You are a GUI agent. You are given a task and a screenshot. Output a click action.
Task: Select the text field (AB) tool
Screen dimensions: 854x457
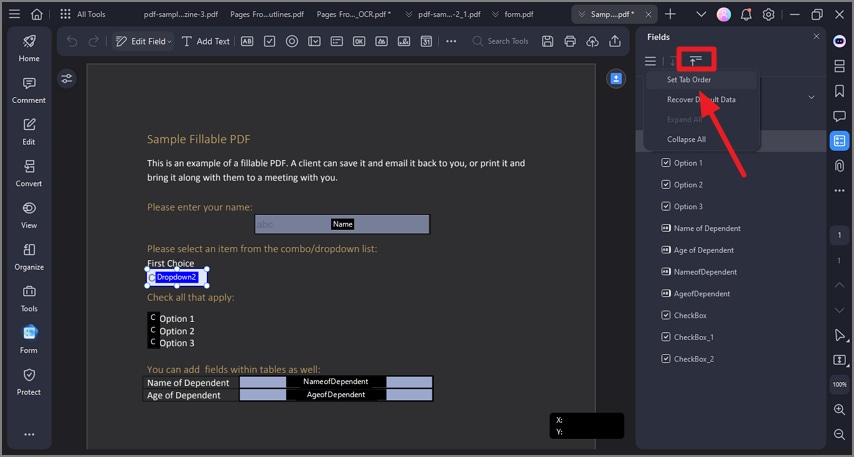(247, 41)
